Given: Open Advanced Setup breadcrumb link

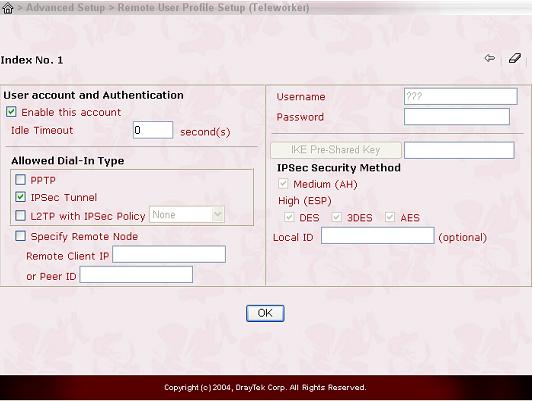Looking at the screenshot, I should (x=66, y=7).
